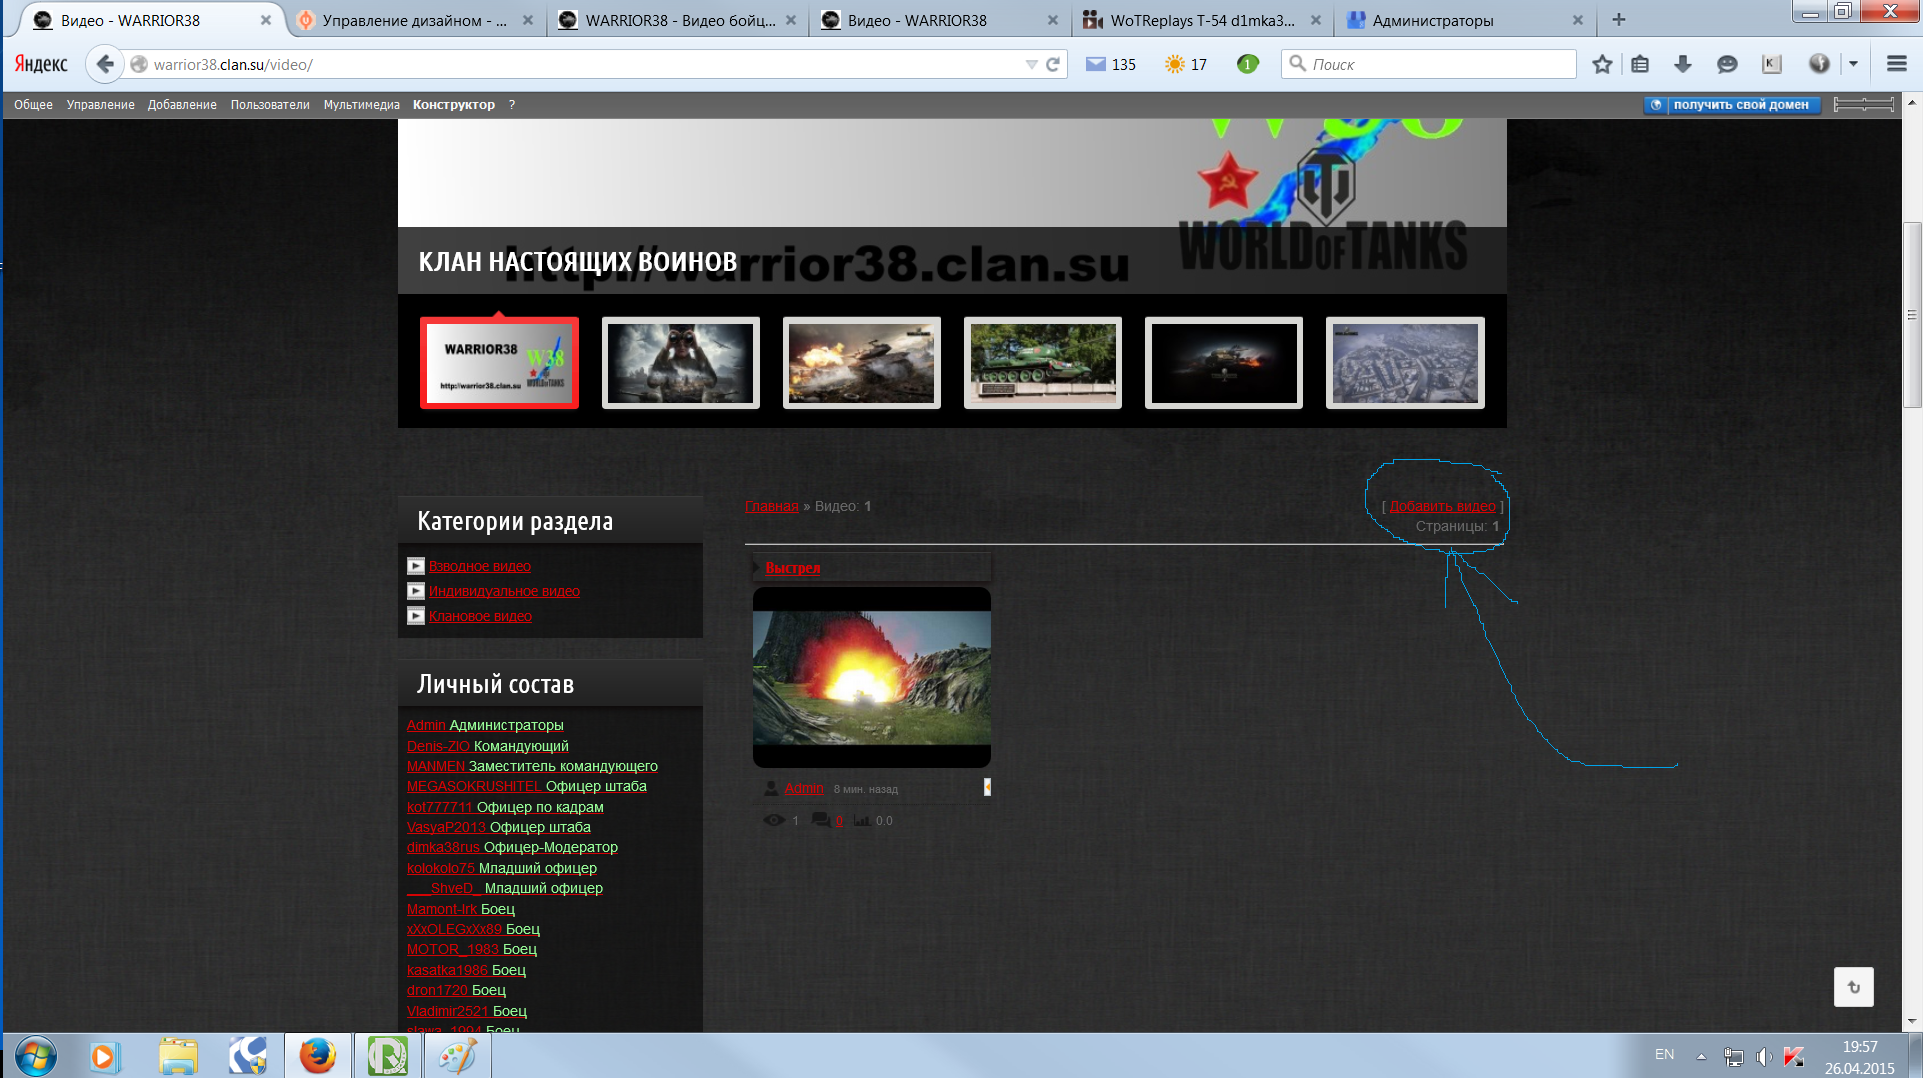The width and height of the screenshot is (1923, 1078).
Task: Open the Firefox taskbar icon
Action: 317,1056
